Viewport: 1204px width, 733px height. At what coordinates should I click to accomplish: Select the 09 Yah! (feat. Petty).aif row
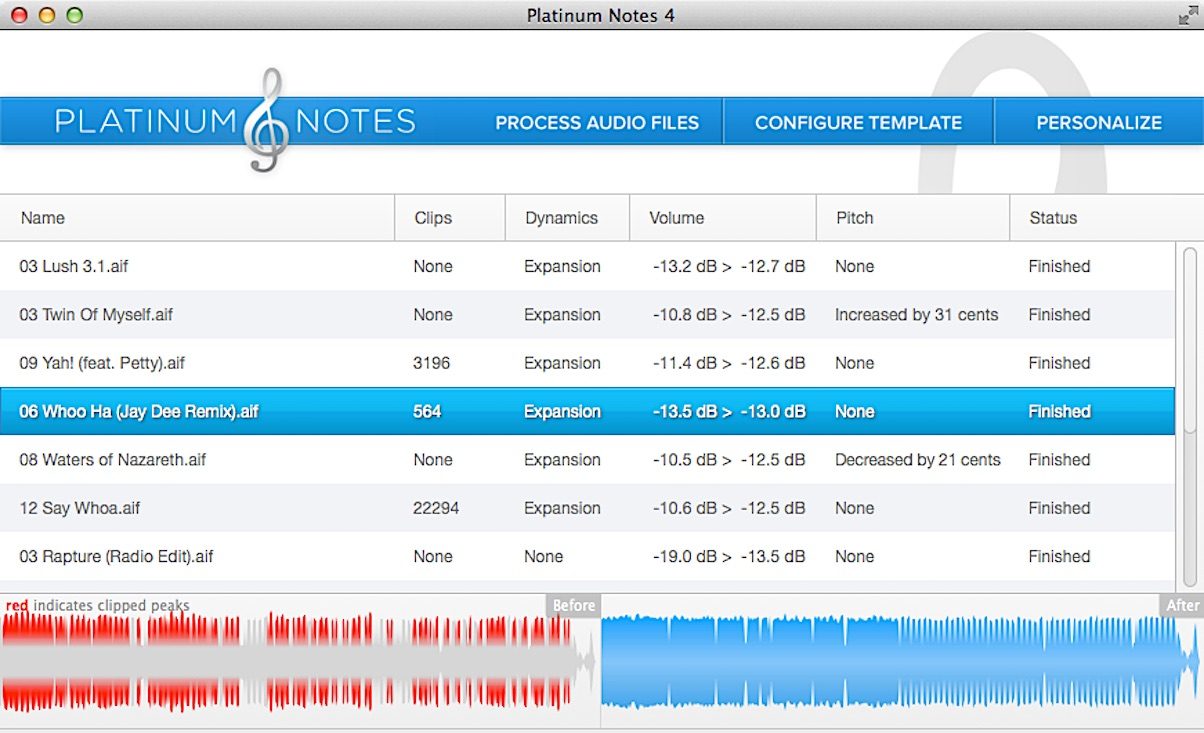pos(102,363)
